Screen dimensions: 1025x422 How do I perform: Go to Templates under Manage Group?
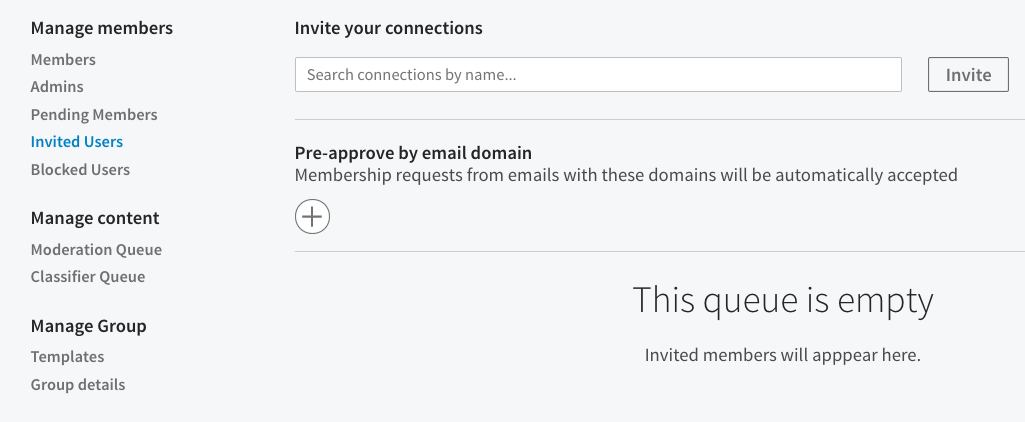(x=67, y=357)
